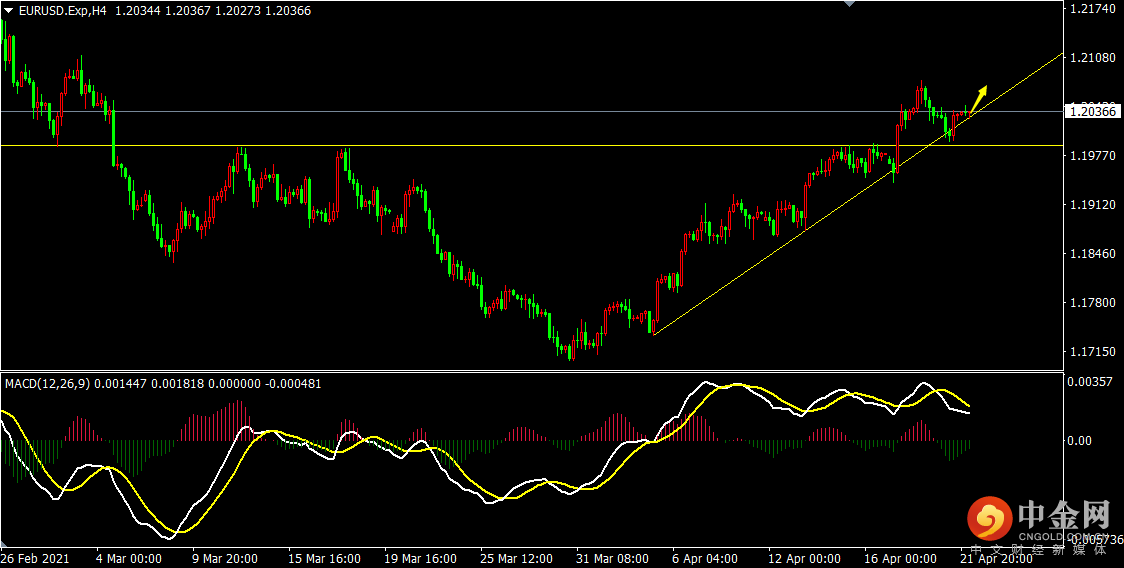Click the 26 Feb 2021 date label
1124x568 pixels.
tap(35, 559)
